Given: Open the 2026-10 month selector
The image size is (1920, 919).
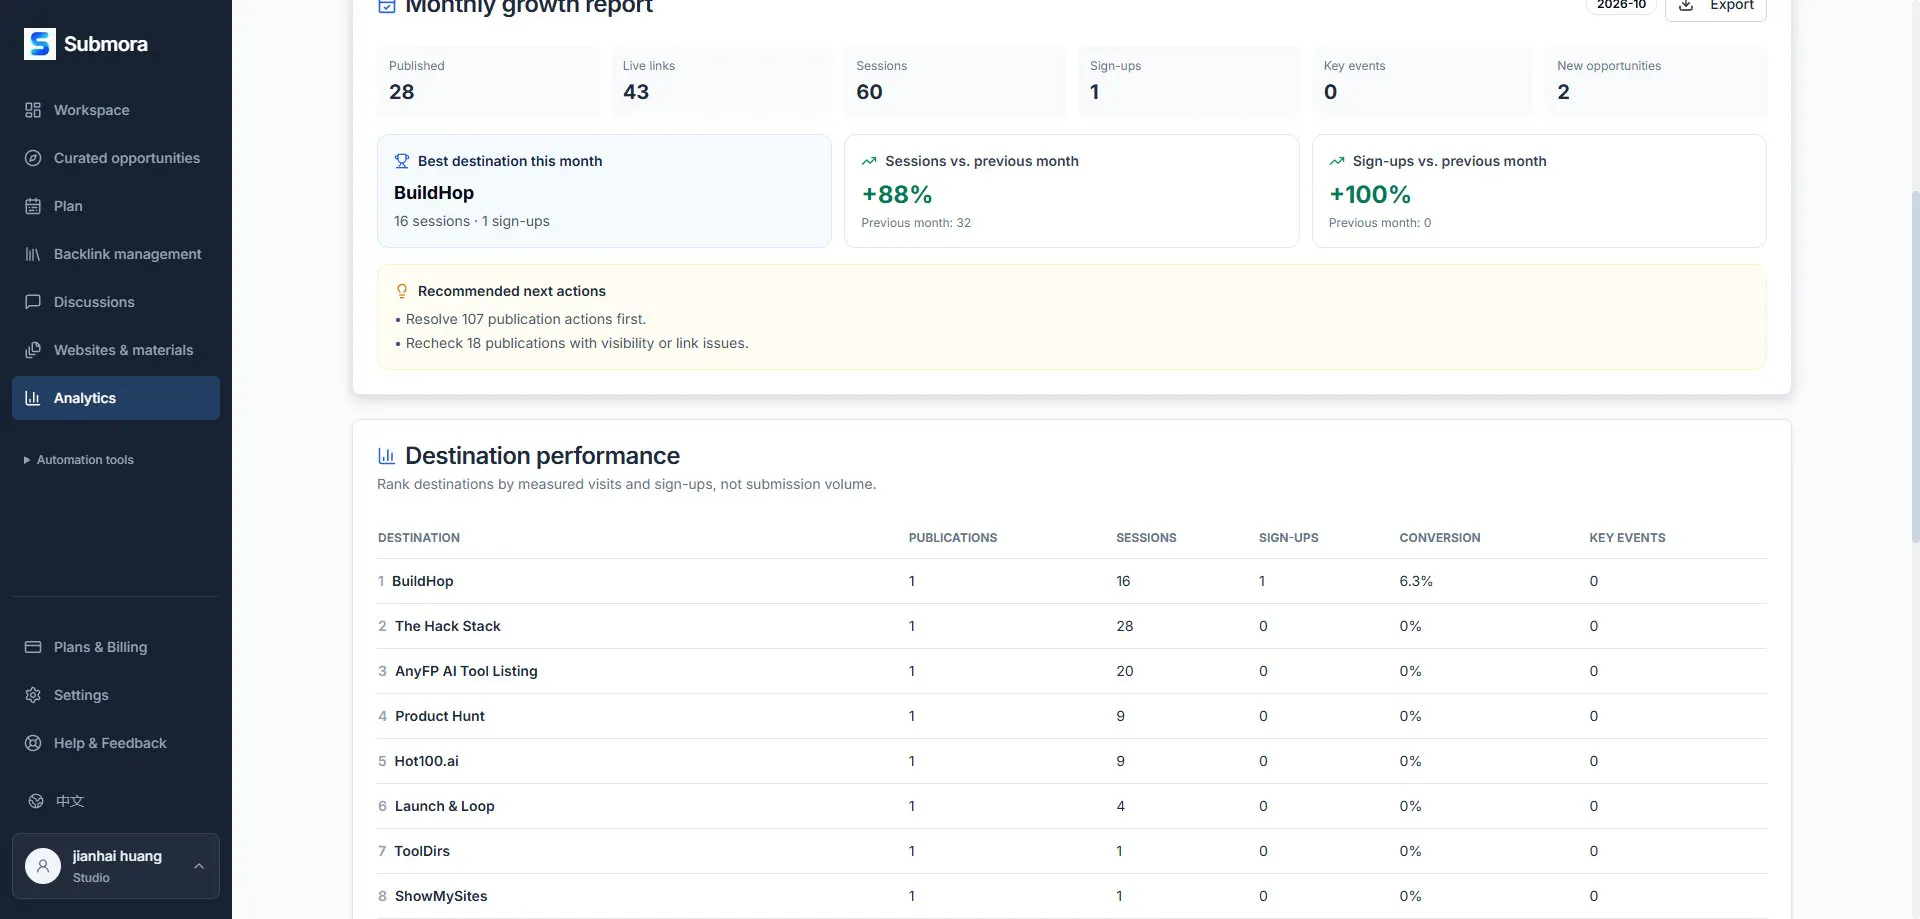Looking at the screenshot, I should [1621, 6].
